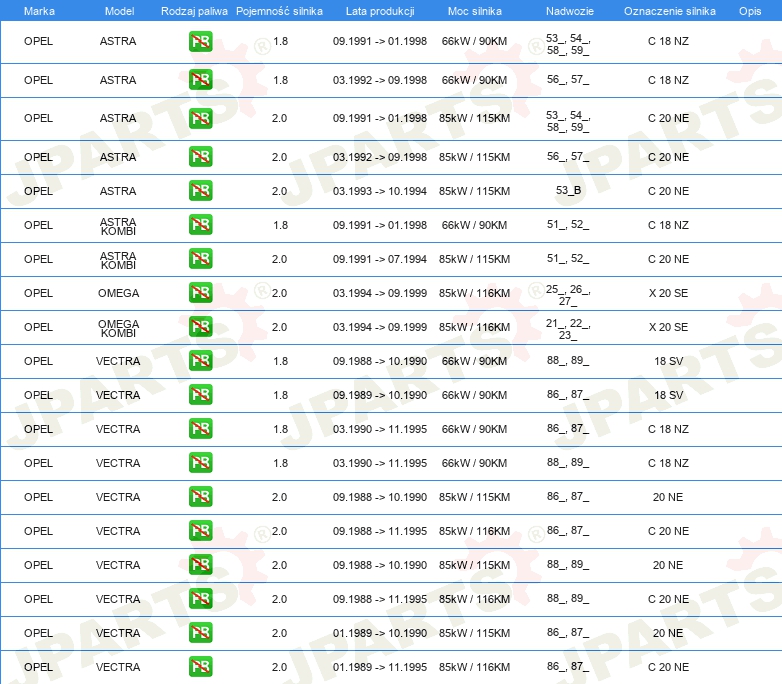Viewport: 782px width, 684px height.
Task: Select ASTRA KOMBI in the 1.8 row
Action: coord(118,226)
